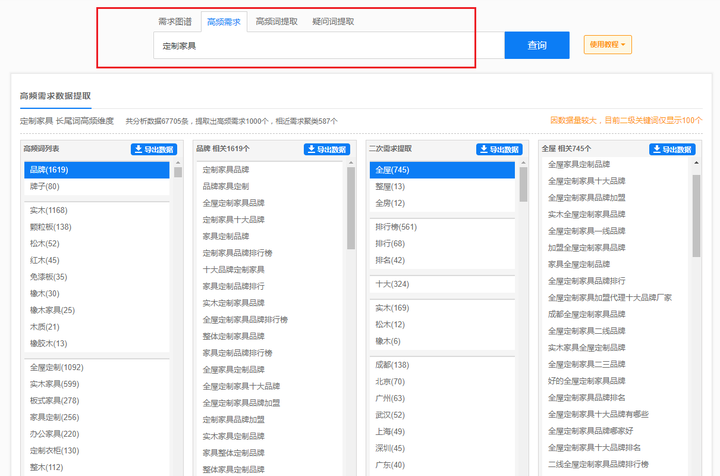
Task: Open the 高频词提取 tab
Action: (x=277, y=22)
